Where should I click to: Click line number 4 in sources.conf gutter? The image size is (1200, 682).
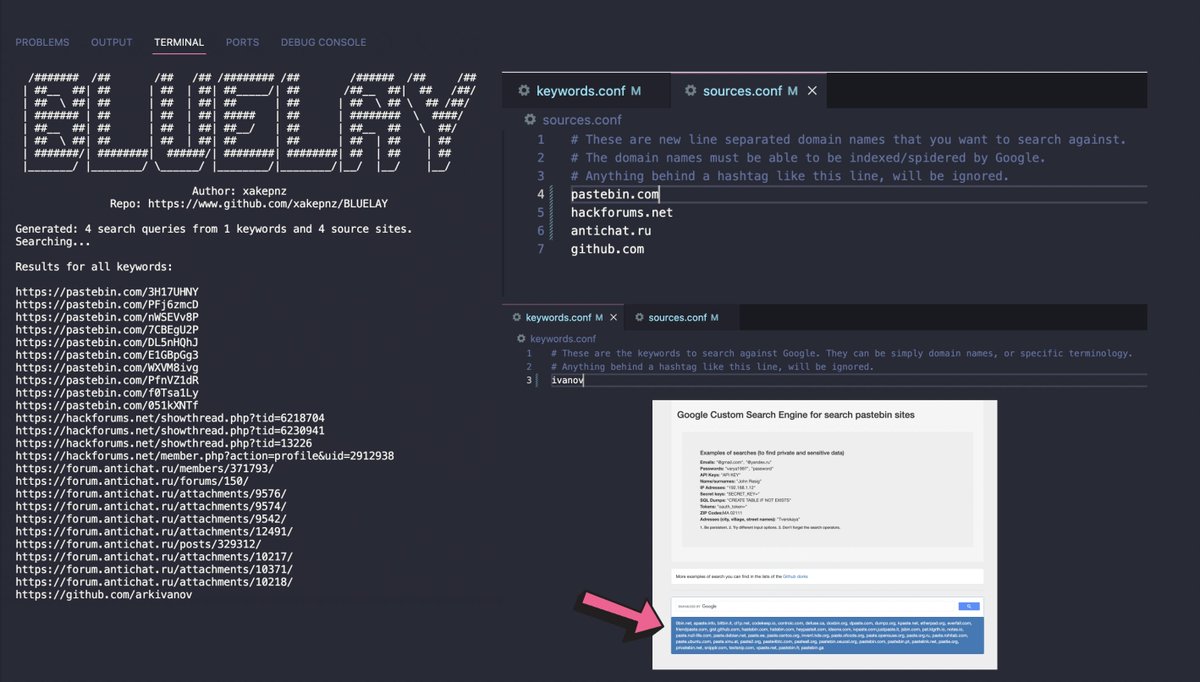[541, 195]
